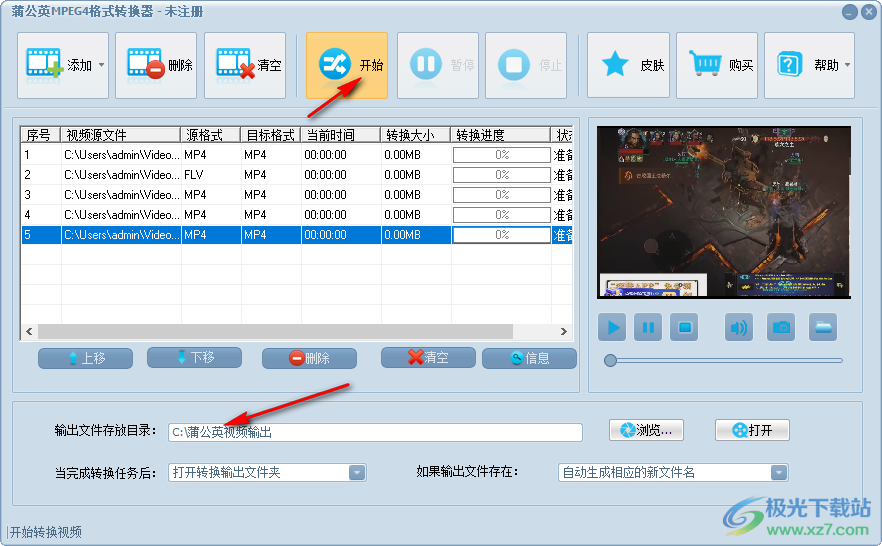Click the 暂停 pause toolbar button
The width and height of the screenshot is (882, 546).
(438, 65)
